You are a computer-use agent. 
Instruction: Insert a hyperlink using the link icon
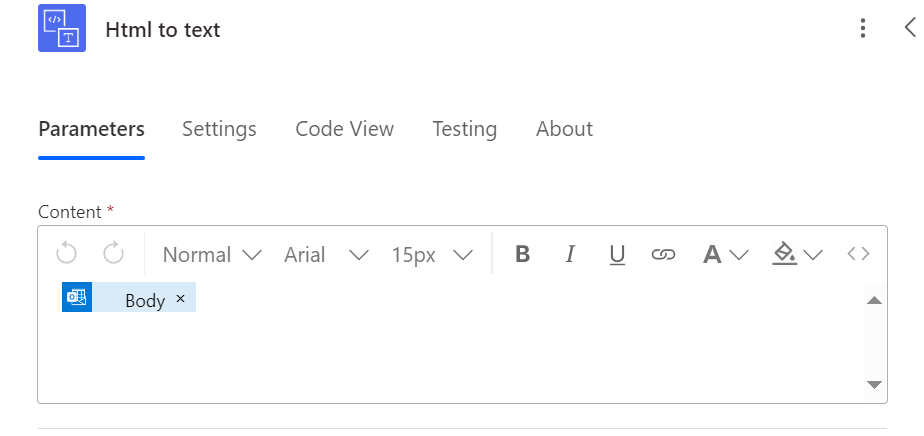tap(663, 254)
